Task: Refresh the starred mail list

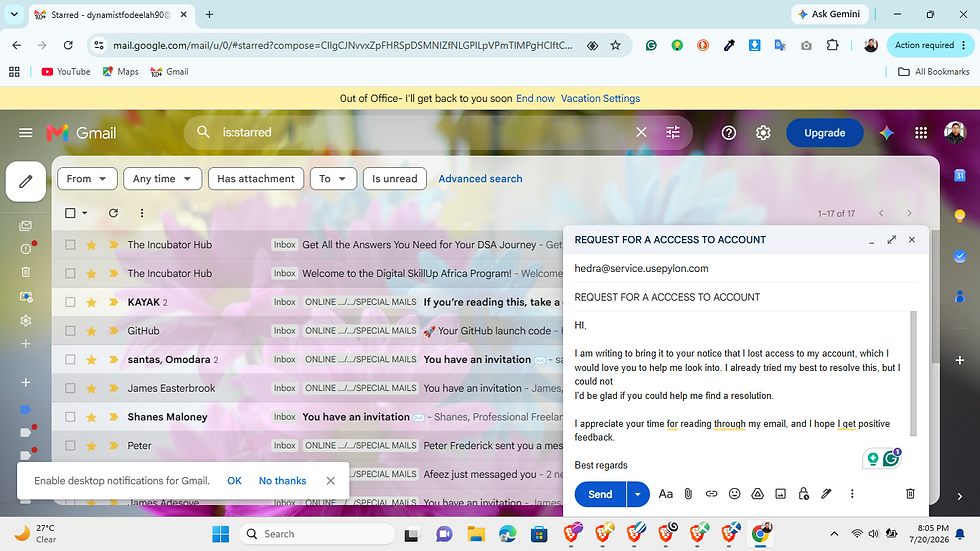Action: tap(113, 213)
